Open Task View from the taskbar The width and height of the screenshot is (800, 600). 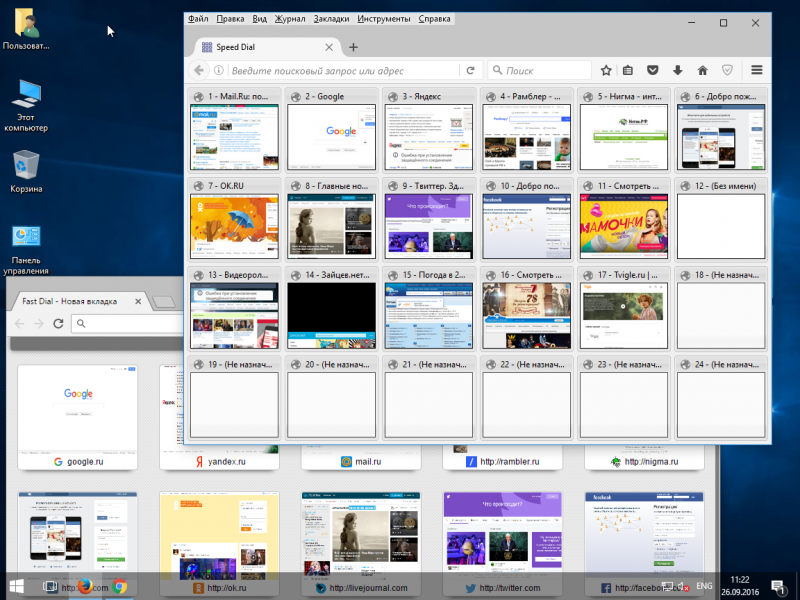pos(50,586)
